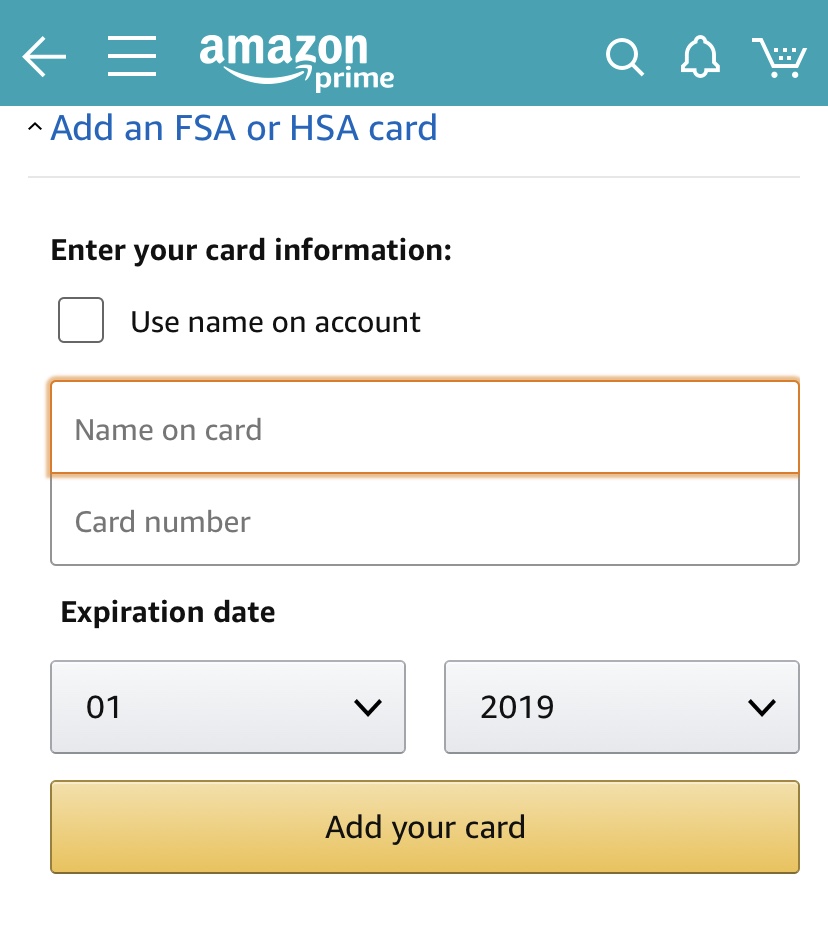Screen dimensions: 828x947
Task: Open notifications via the bell icon
Action: (700, 57)
